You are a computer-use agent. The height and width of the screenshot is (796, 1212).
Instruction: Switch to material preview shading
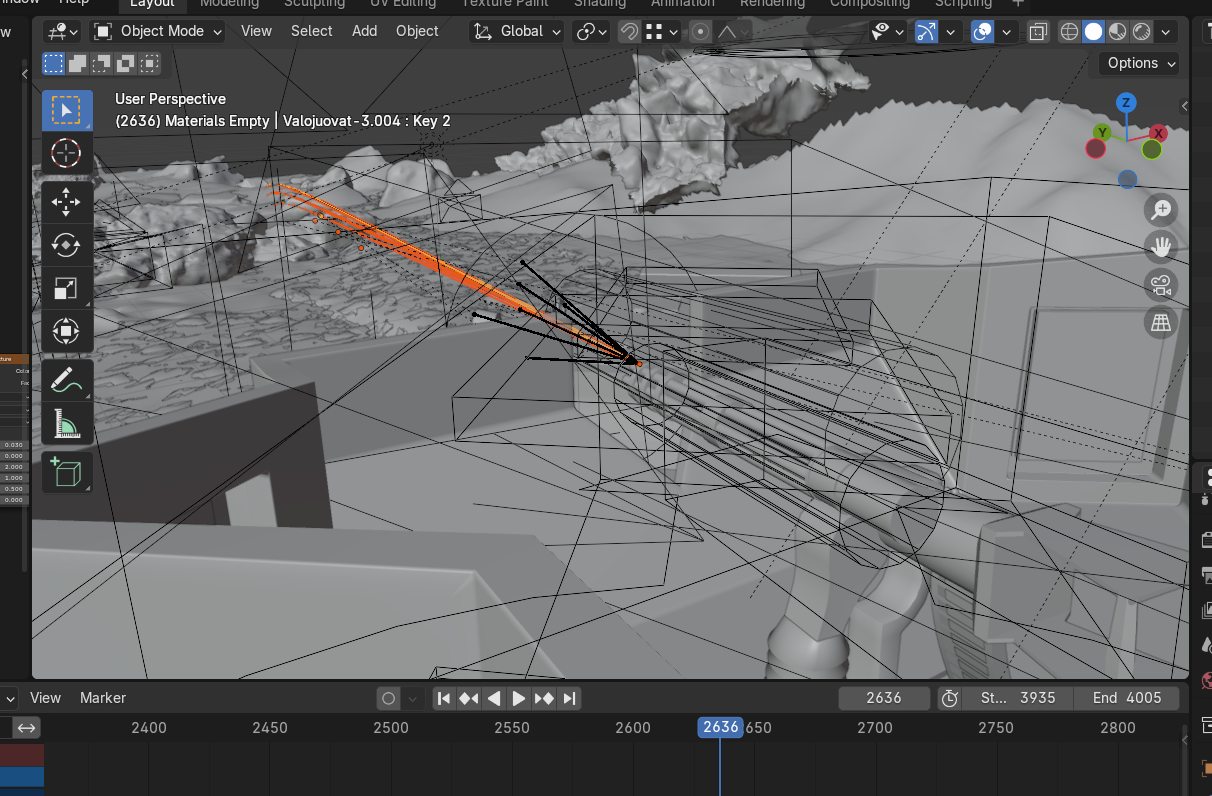pos(1118,32)
